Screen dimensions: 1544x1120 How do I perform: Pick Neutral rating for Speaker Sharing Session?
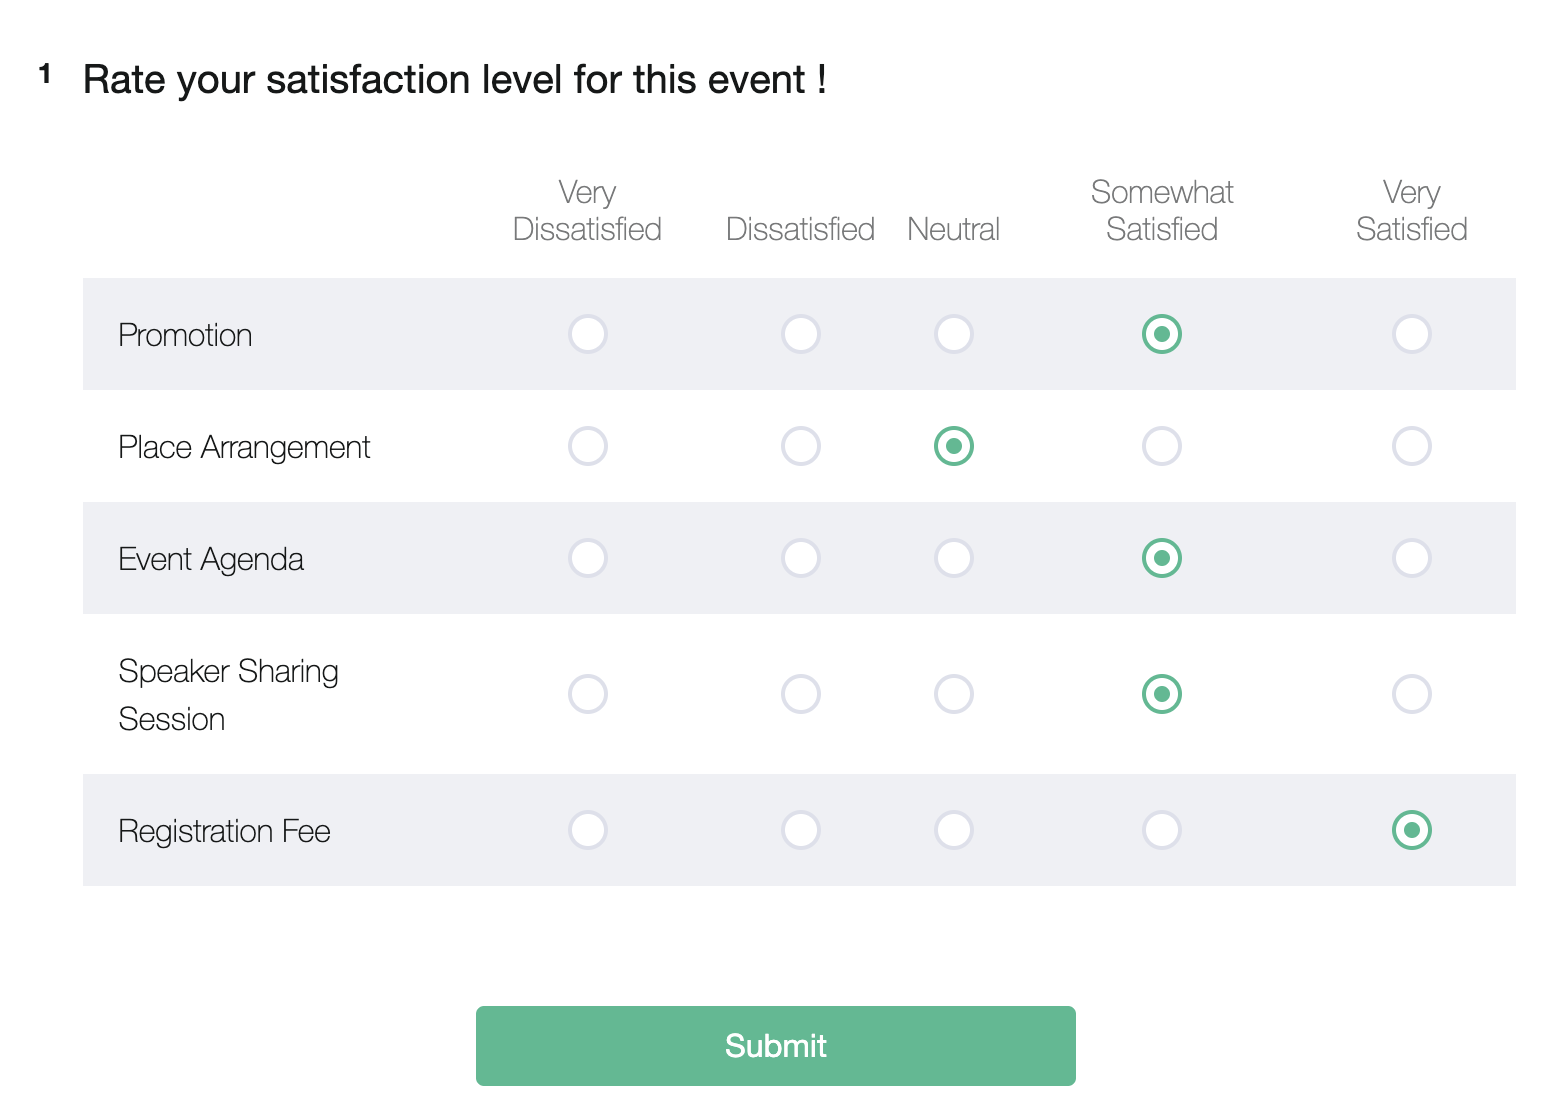pyautogui.click(x=954, y=694)
